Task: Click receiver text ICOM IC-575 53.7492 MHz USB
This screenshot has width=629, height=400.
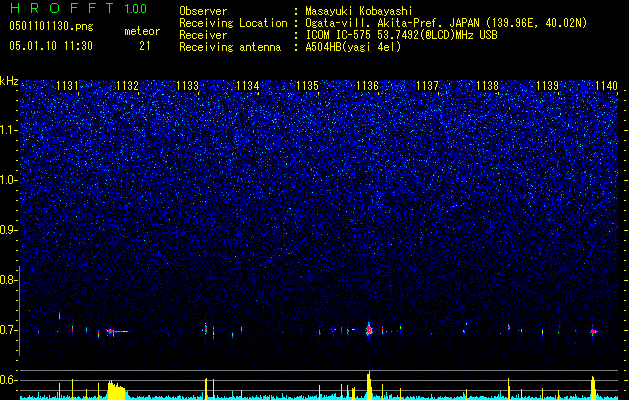Action: coord(402,35)
